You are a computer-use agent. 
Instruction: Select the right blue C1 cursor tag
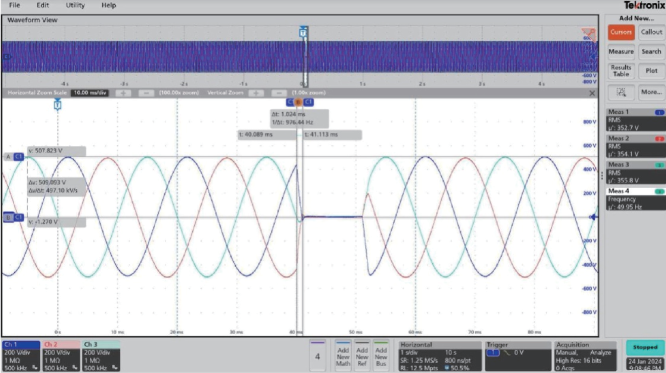308,102
